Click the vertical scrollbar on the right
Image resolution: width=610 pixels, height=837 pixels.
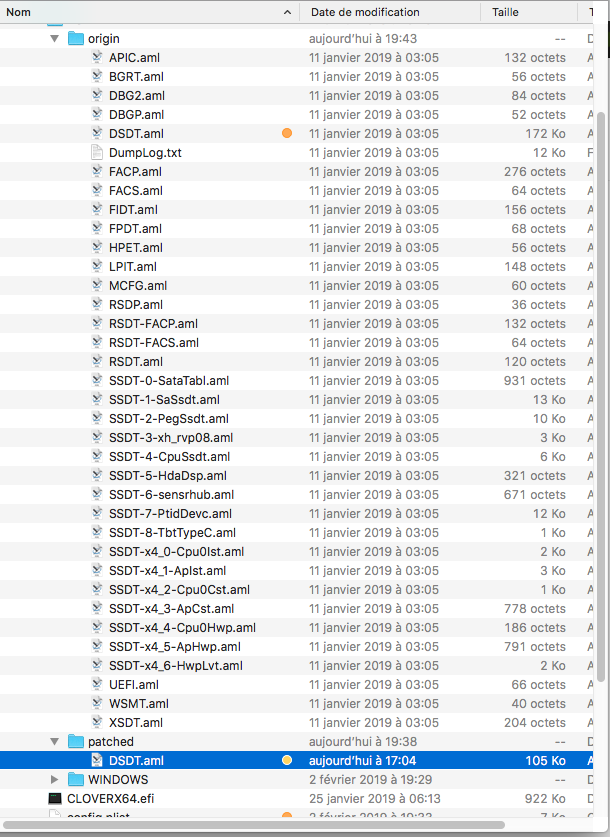[x=600, y=400]
